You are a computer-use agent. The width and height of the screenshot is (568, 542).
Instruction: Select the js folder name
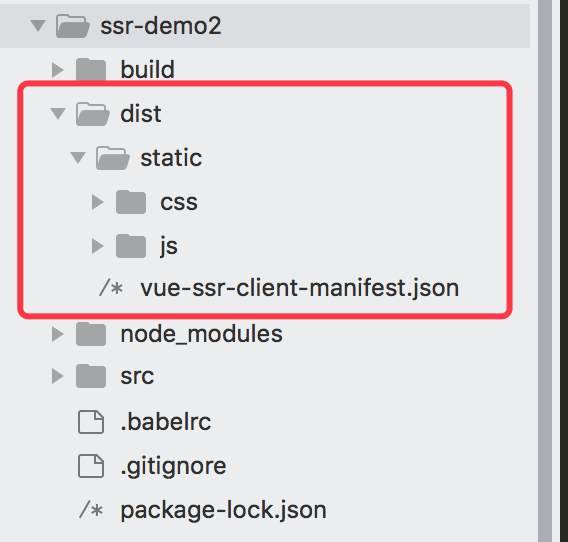pyautogui.click(x=169, y=246)
